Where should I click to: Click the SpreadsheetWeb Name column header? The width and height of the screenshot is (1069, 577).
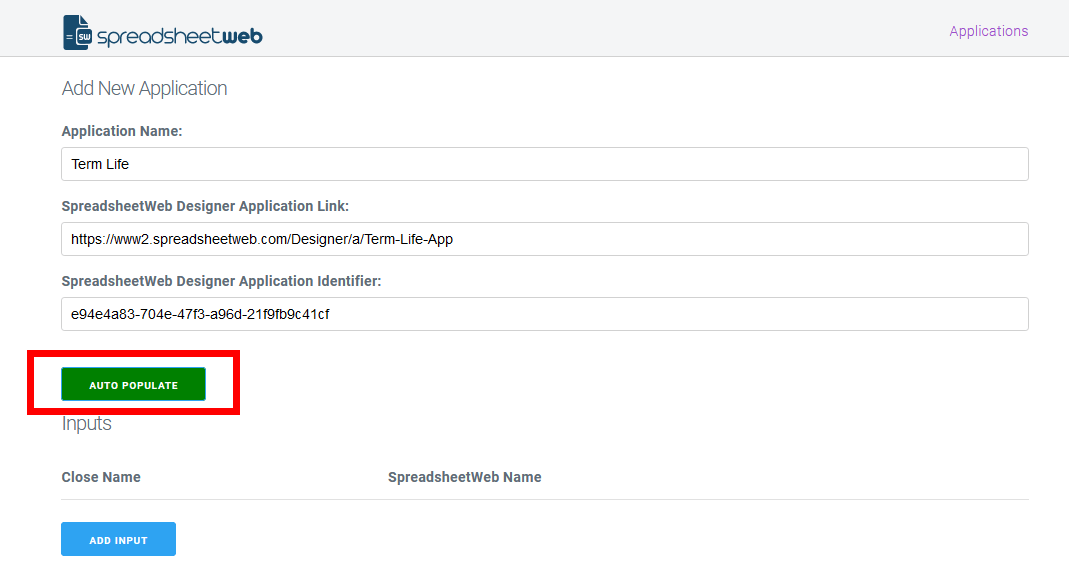(x=464, y=477)
